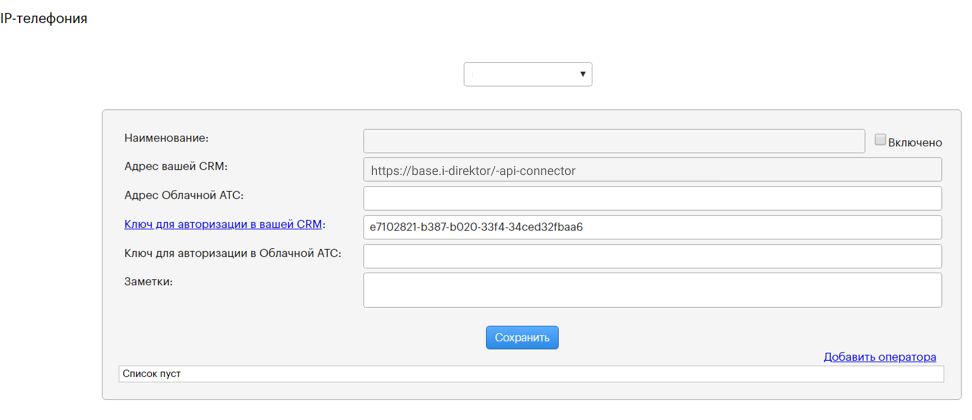Click inside the Заметки notes text area

pos(652,290)
